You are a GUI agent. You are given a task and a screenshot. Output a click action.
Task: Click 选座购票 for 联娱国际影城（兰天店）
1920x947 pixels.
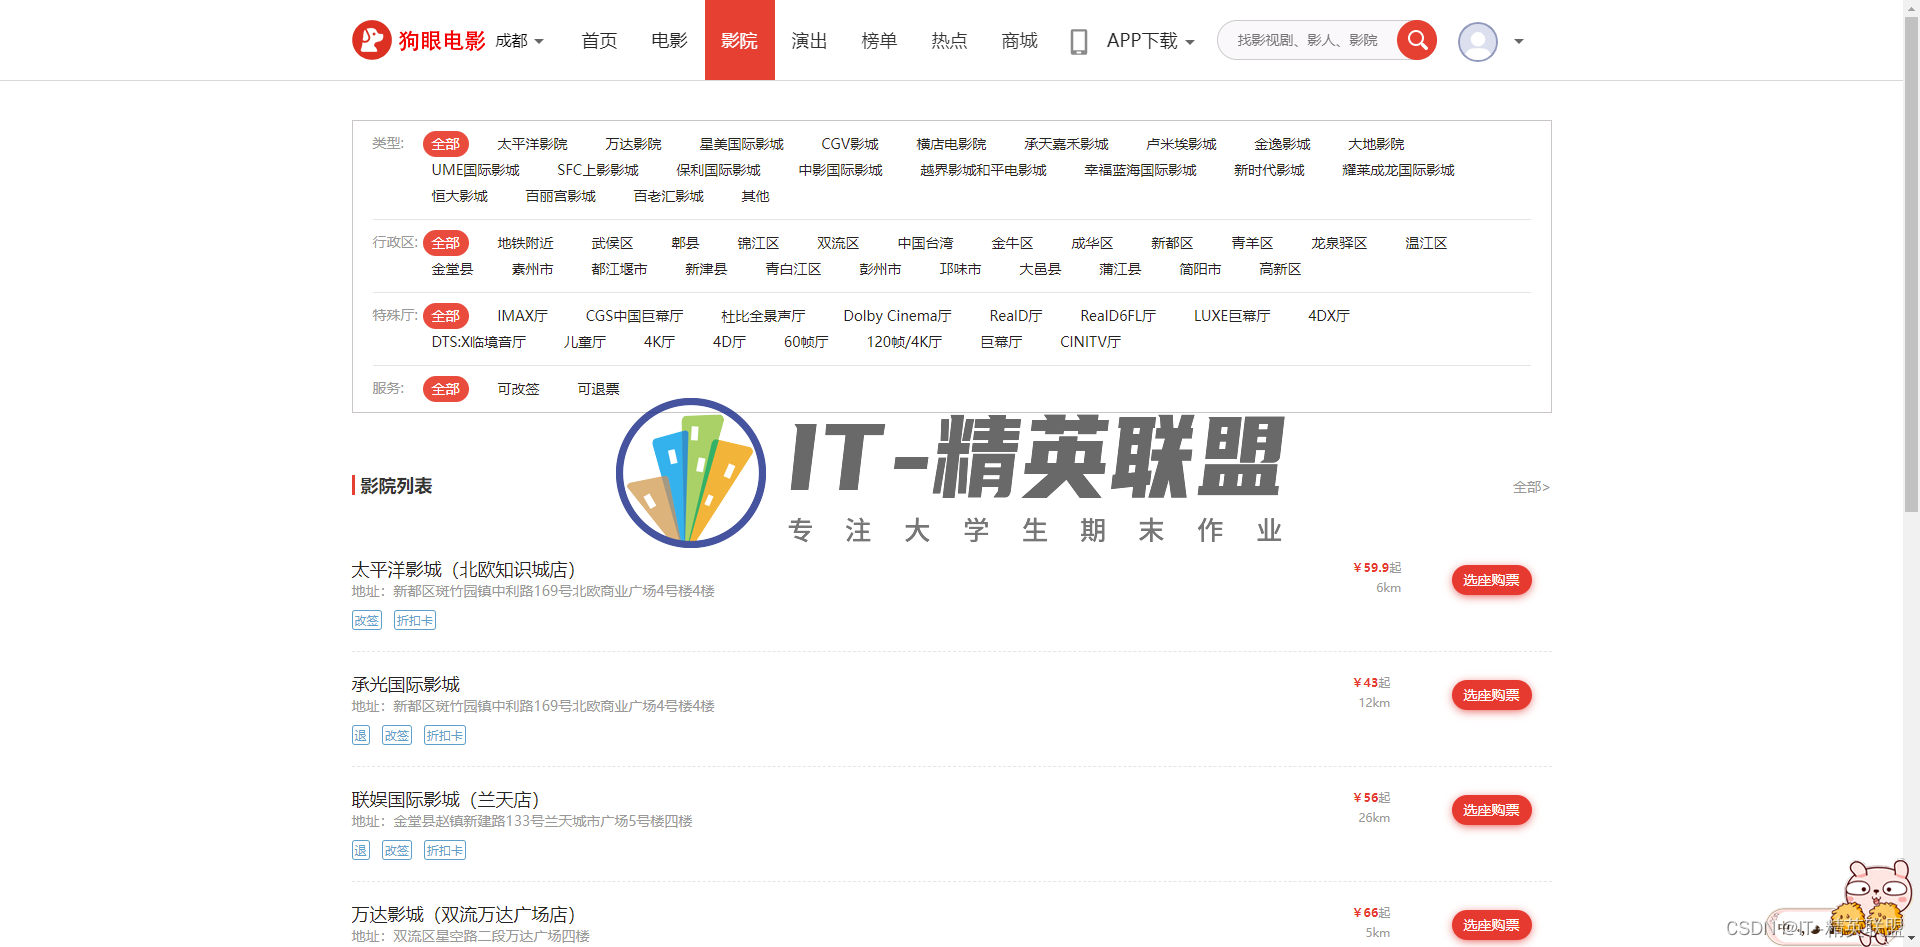pyautogui.click(x=1491, y=810)
